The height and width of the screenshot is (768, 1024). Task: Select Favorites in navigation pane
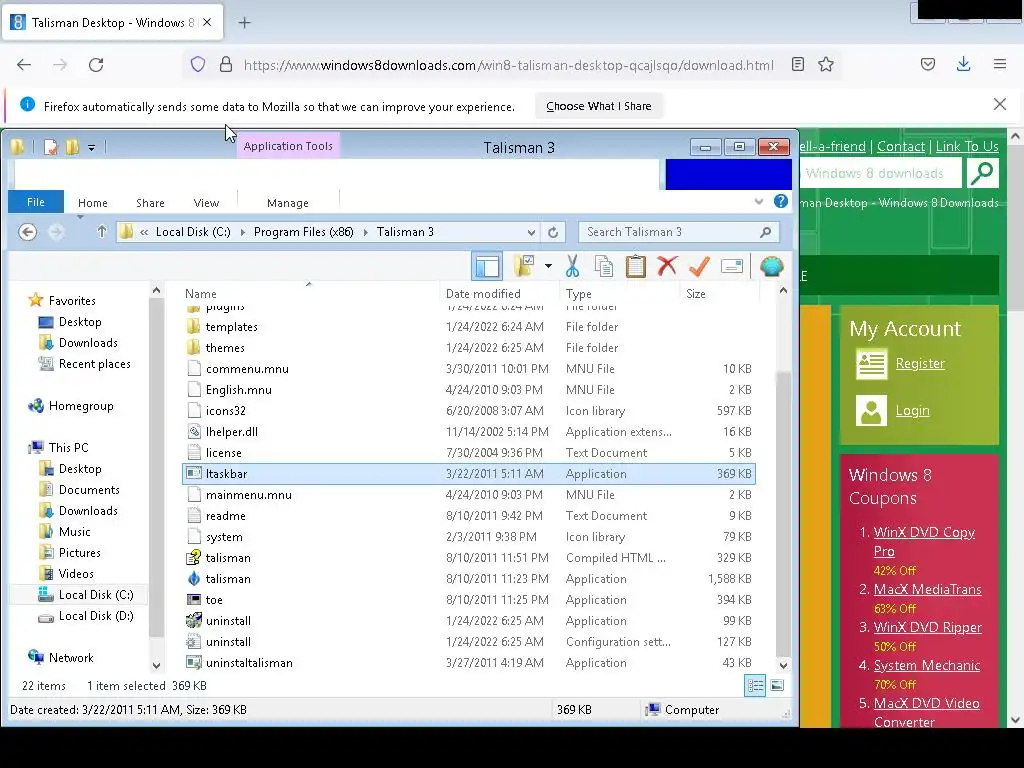tap(72, 300)
